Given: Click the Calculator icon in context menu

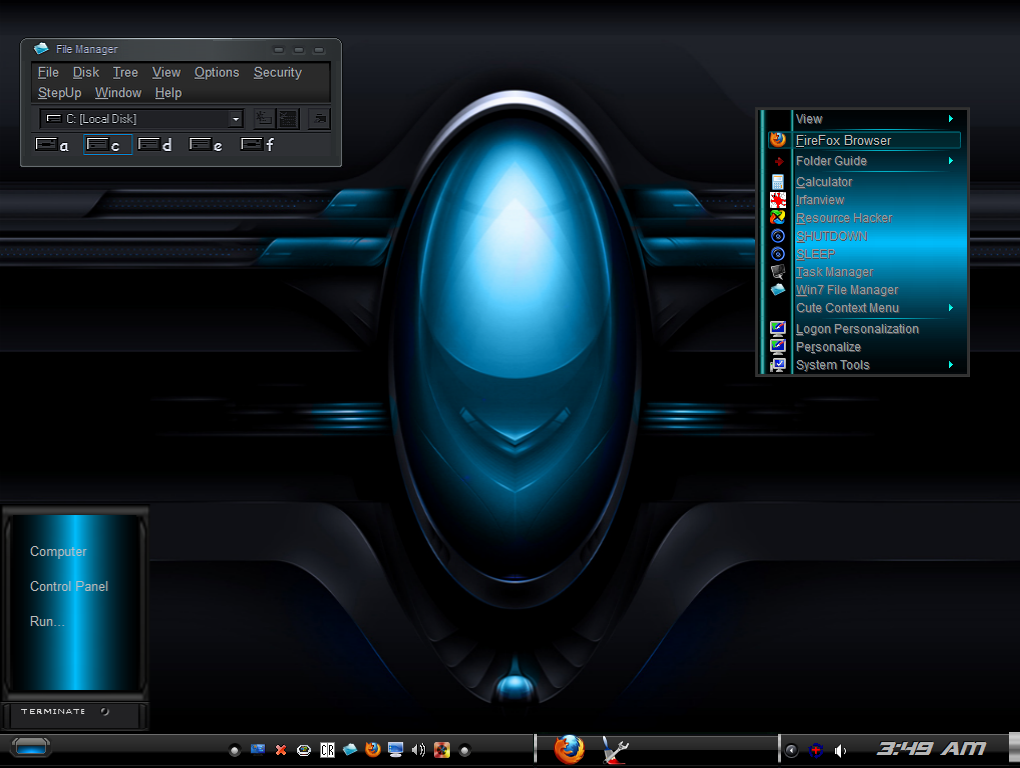Looking at the screenshot, I should click(x=778, y=182).
